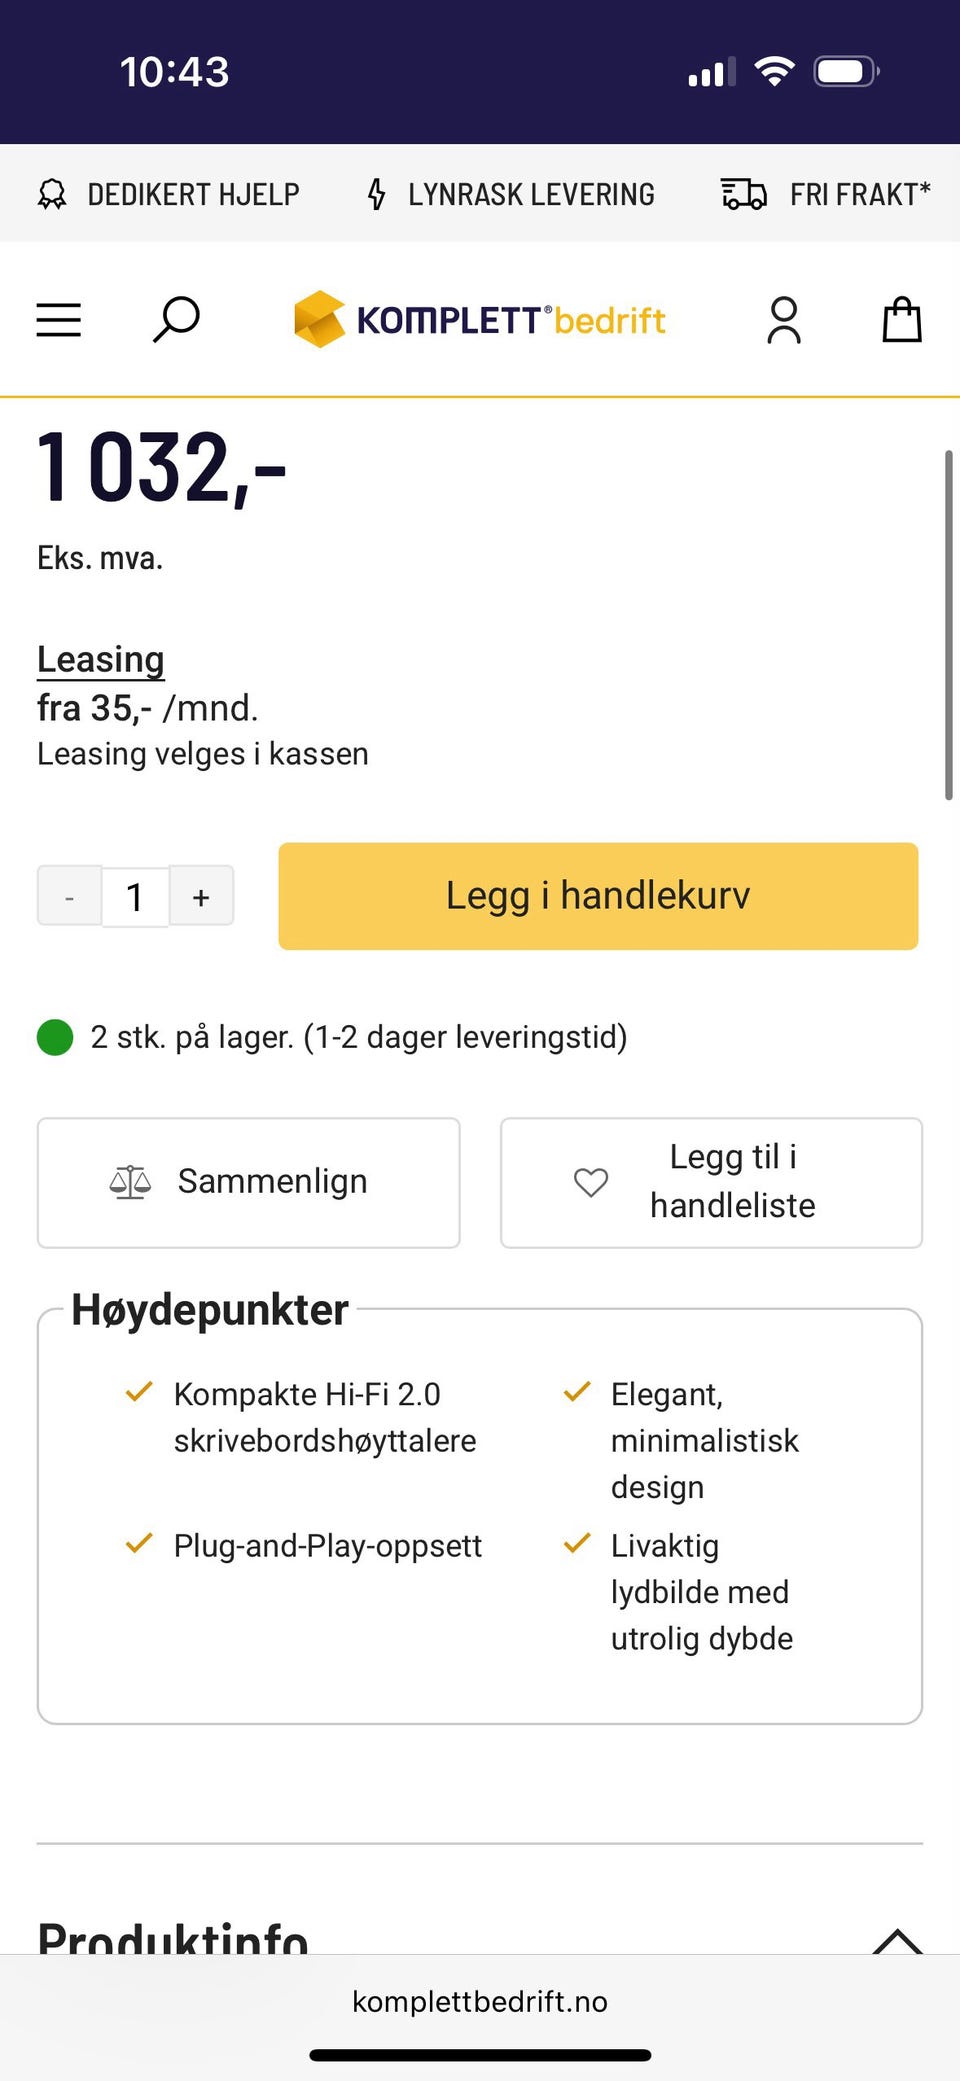Open the shopping bag cart icon

point(901,320)
